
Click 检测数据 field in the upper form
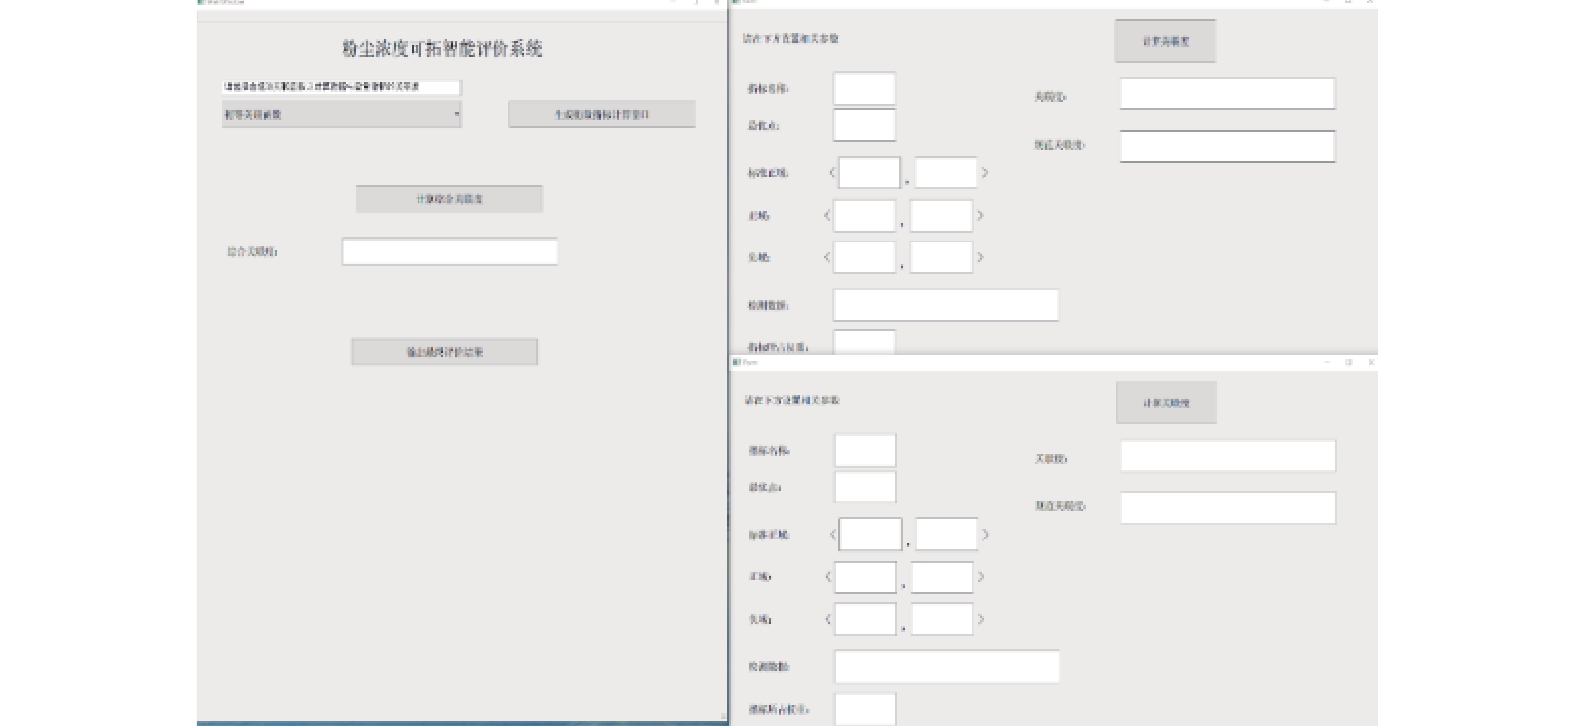945,305
